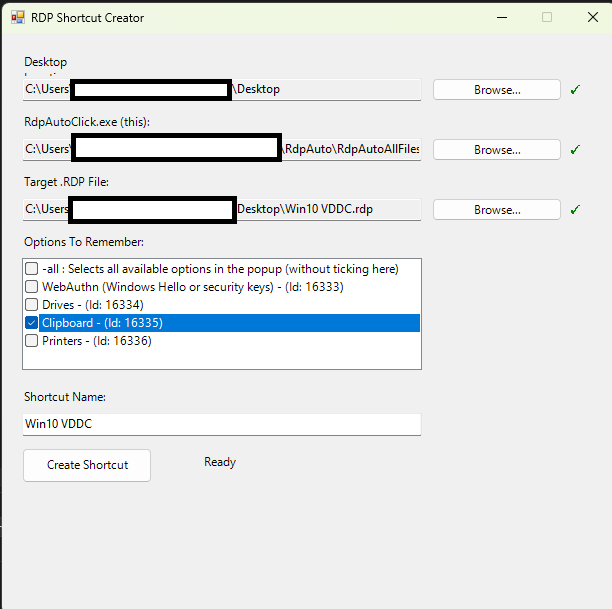The height and width of the screenshot is (609, 612).
Task: Click the 'RdpAutoClick.exe (this):' label
Action: coord(87,122)
